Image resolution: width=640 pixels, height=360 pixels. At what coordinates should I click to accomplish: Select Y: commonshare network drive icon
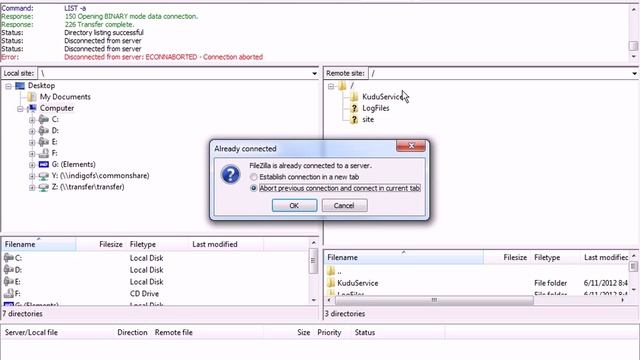44,176
